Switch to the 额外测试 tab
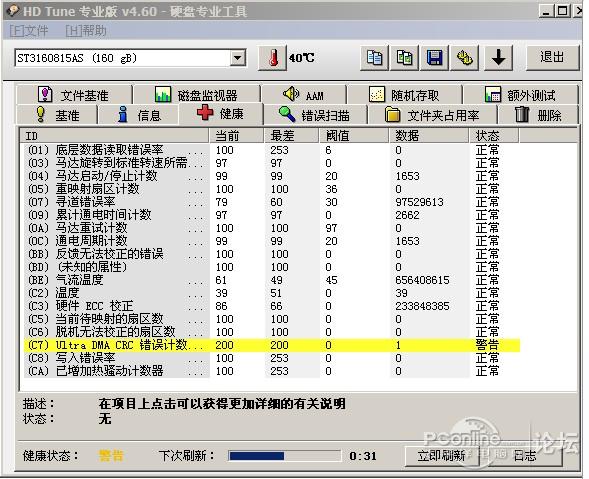589x479 pixels. [521, 95]
